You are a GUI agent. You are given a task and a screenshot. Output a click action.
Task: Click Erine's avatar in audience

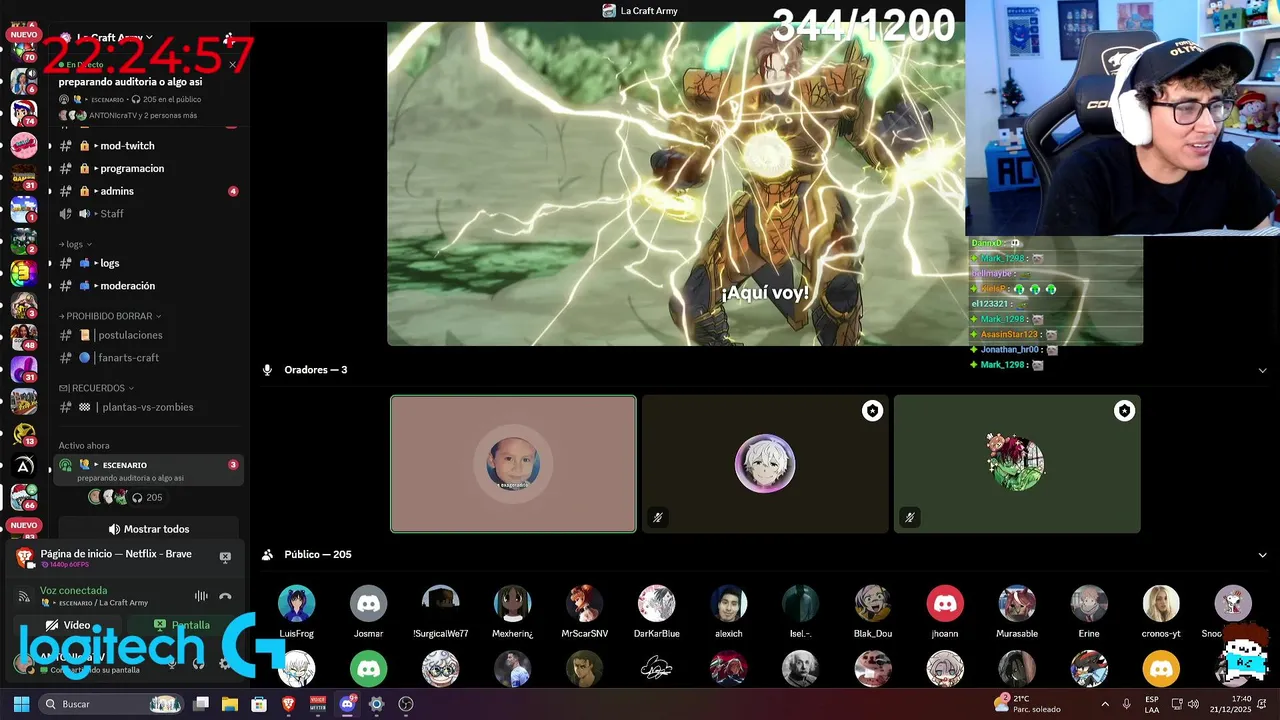(1088, 603)
